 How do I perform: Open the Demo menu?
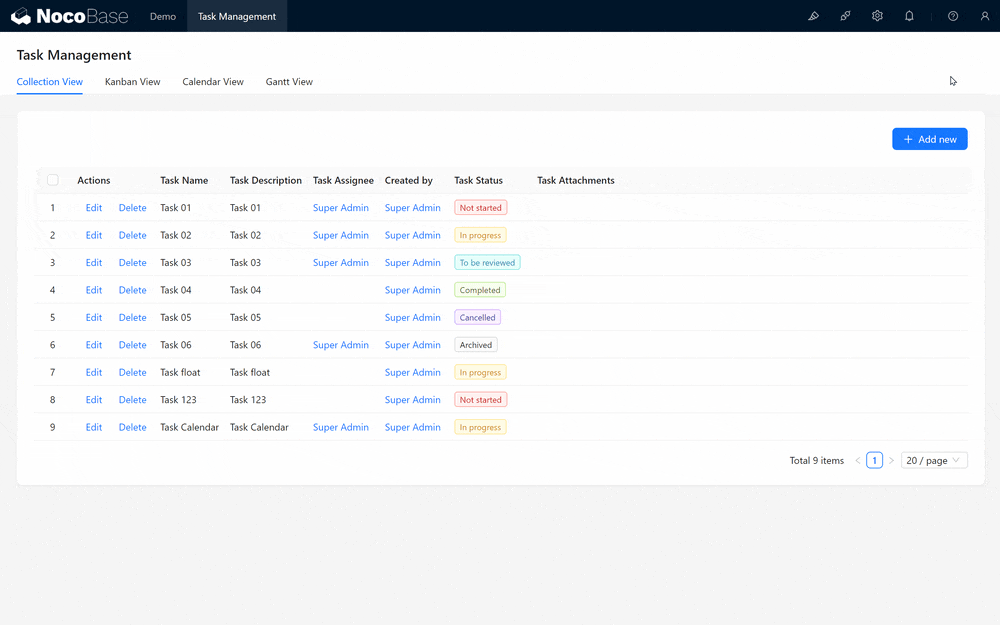(163, 17)
